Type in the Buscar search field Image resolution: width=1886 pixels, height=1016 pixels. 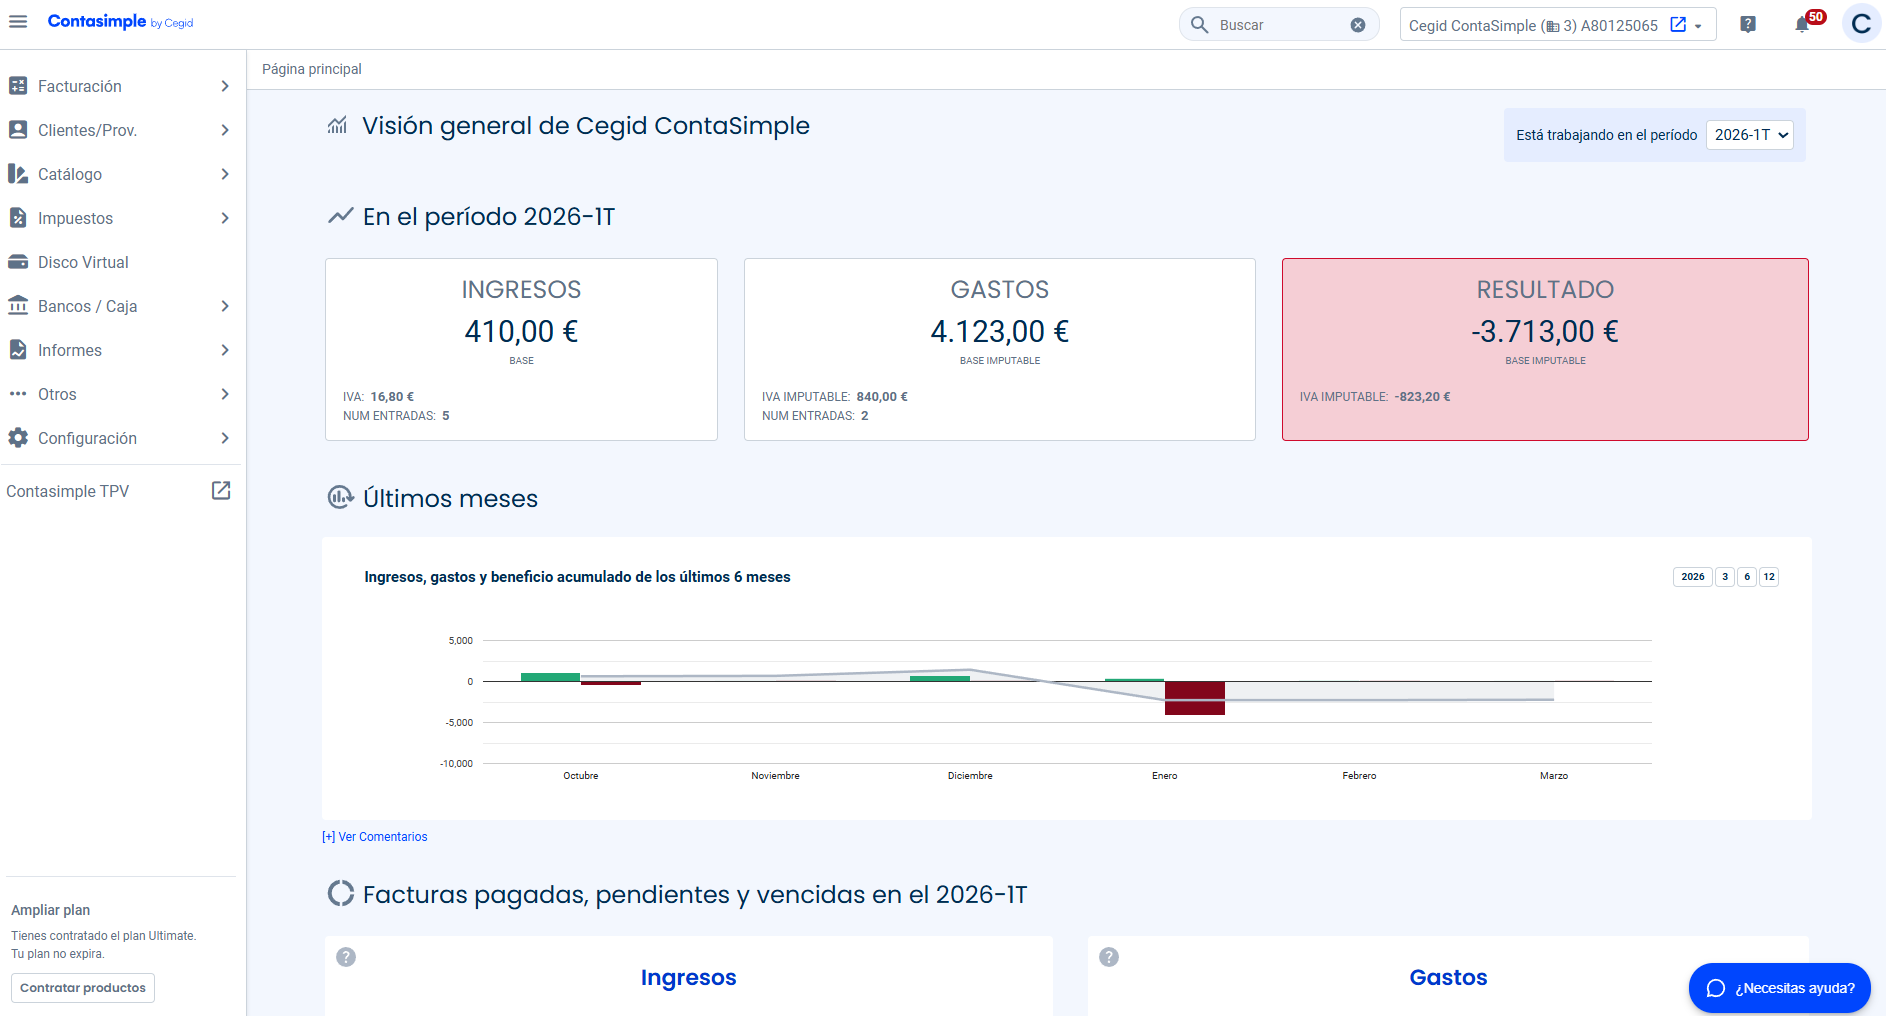tap(1278, 25)
